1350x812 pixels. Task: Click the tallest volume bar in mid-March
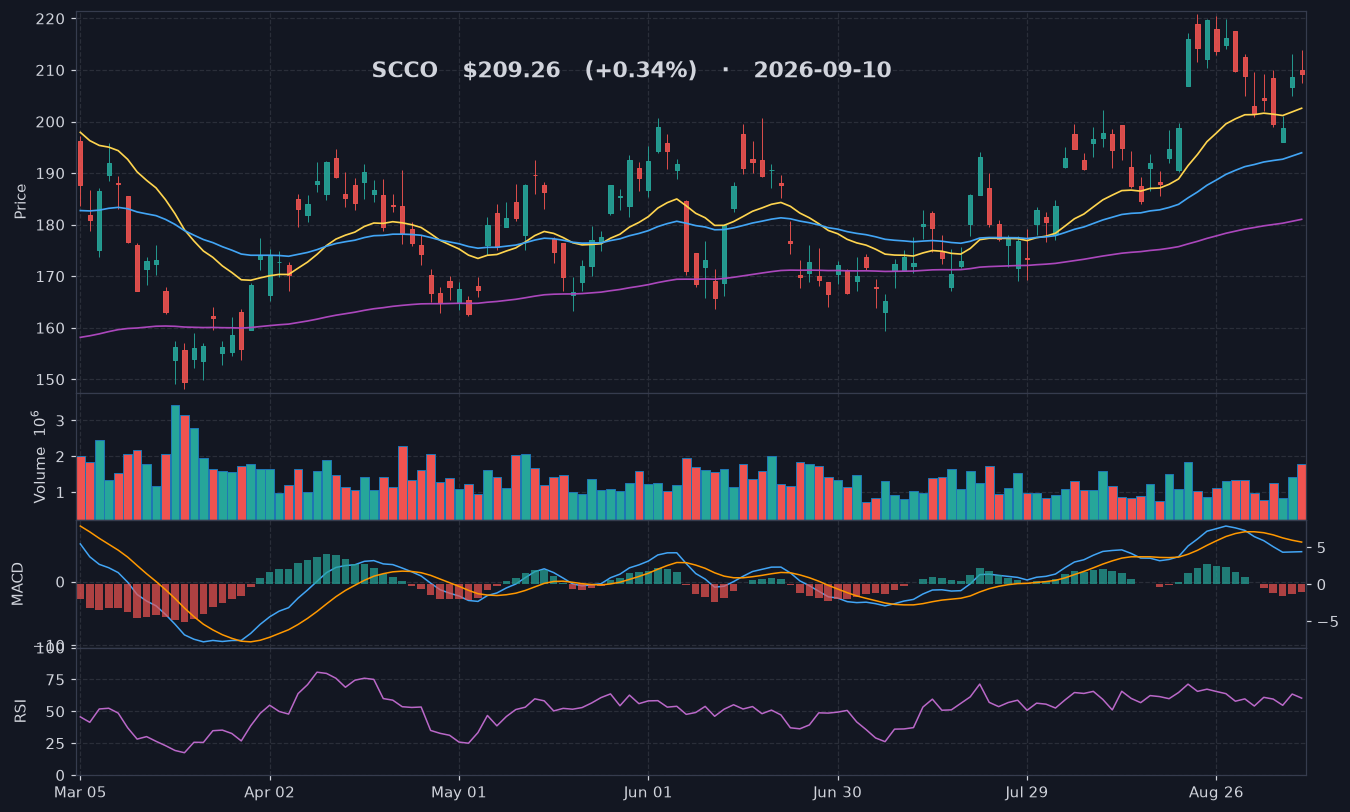[175, 462]
